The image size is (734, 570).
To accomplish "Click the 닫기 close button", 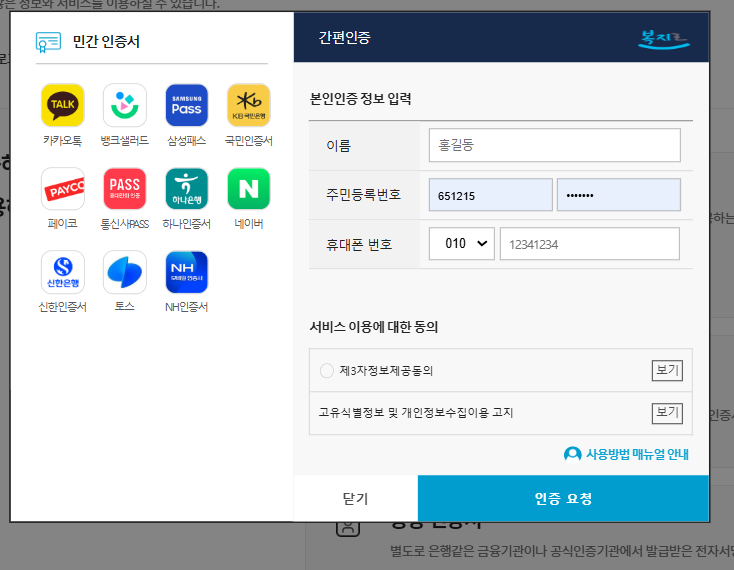I will [x=356, y=498].
